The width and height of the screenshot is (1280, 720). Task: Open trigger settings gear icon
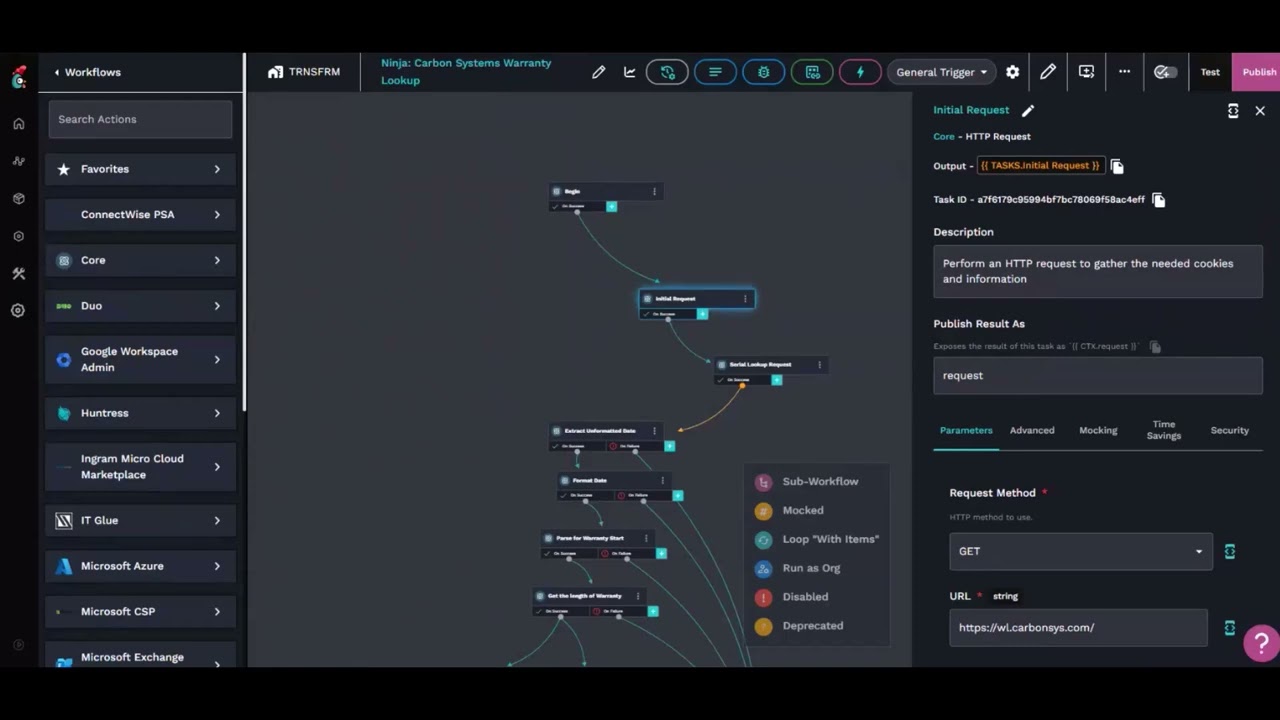(x=1012, y=72)
